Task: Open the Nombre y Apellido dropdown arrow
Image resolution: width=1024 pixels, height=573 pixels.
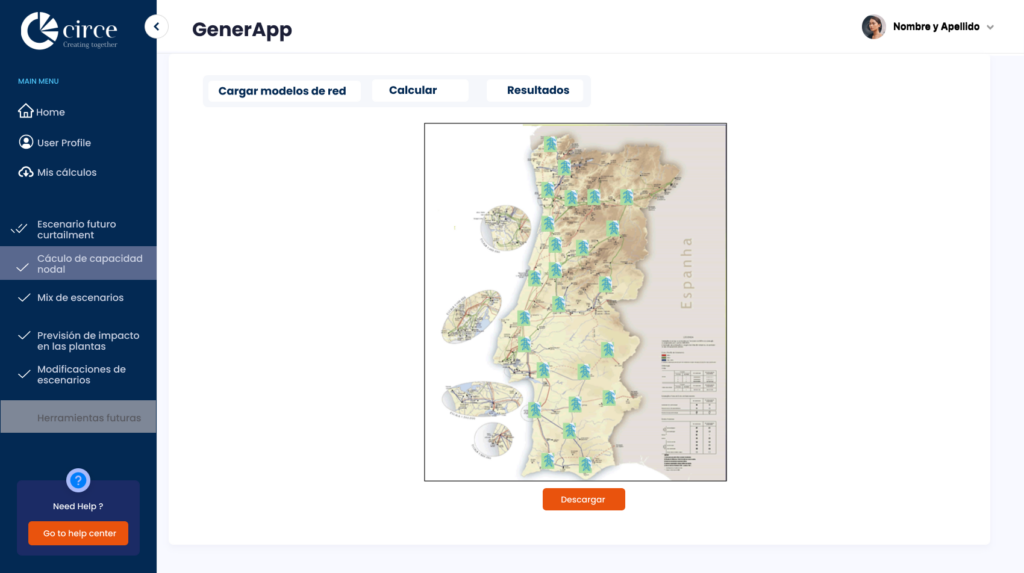Action: click(990, 28)
